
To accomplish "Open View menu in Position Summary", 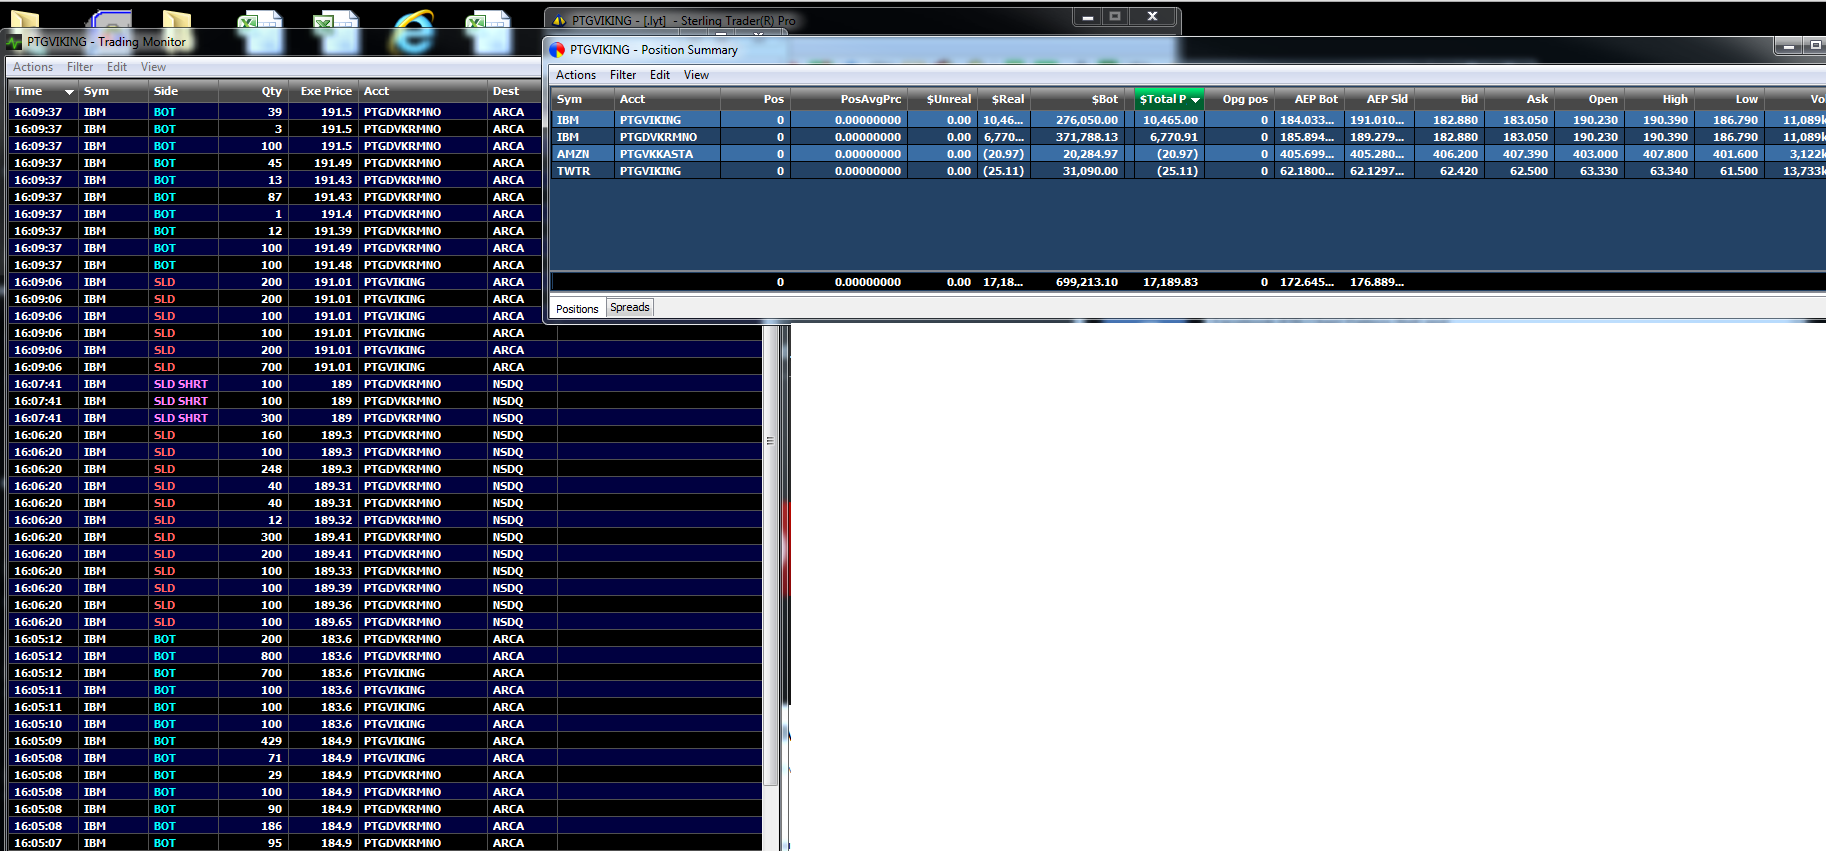I will (696, 75).
